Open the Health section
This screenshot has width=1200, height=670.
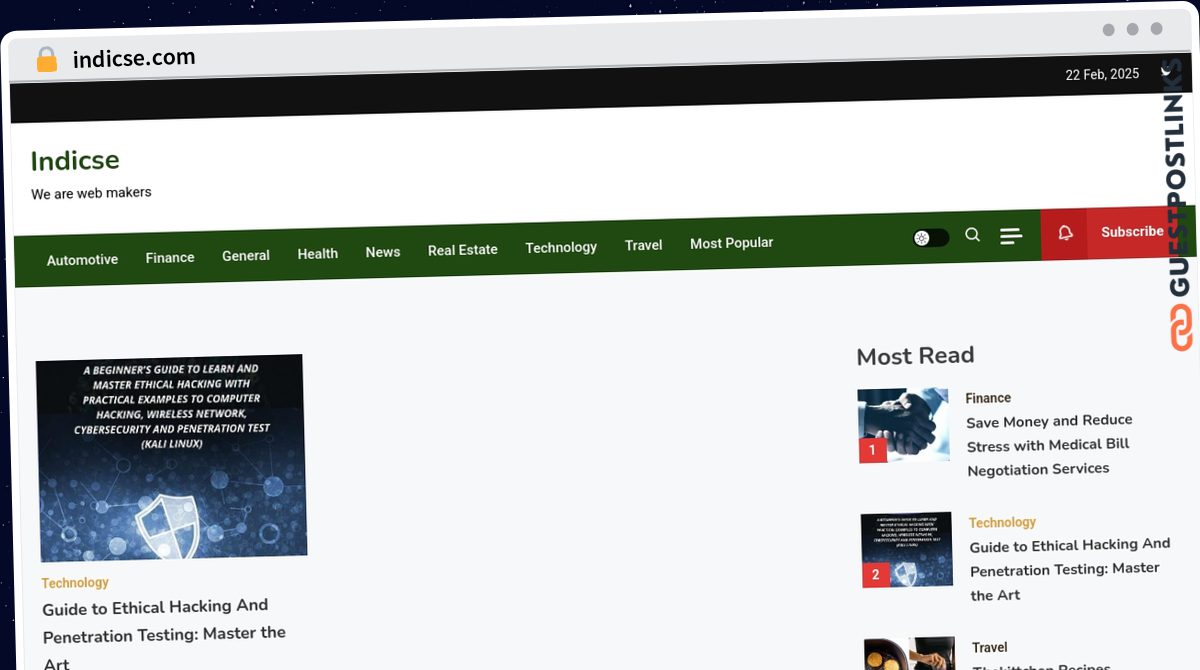[x=318, y=254]
